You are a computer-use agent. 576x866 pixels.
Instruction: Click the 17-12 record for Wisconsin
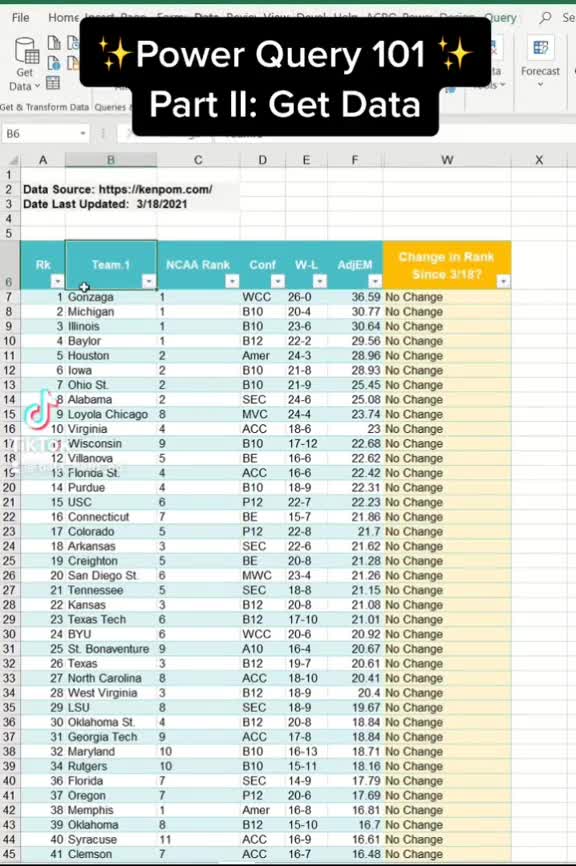tap(306, 443)
